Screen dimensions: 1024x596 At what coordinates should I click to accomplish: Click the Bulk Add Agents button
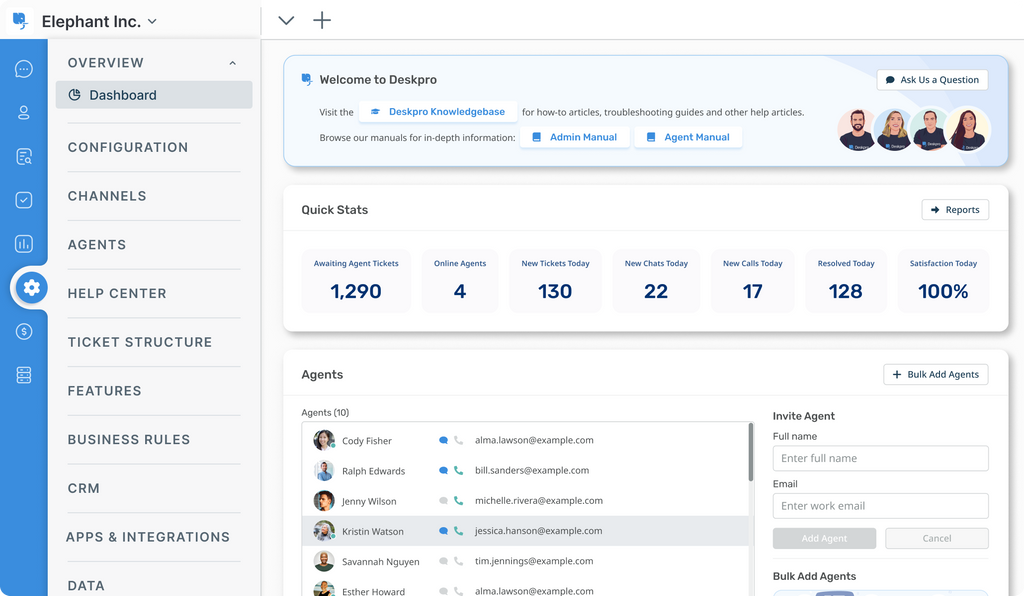pos(935,374)
